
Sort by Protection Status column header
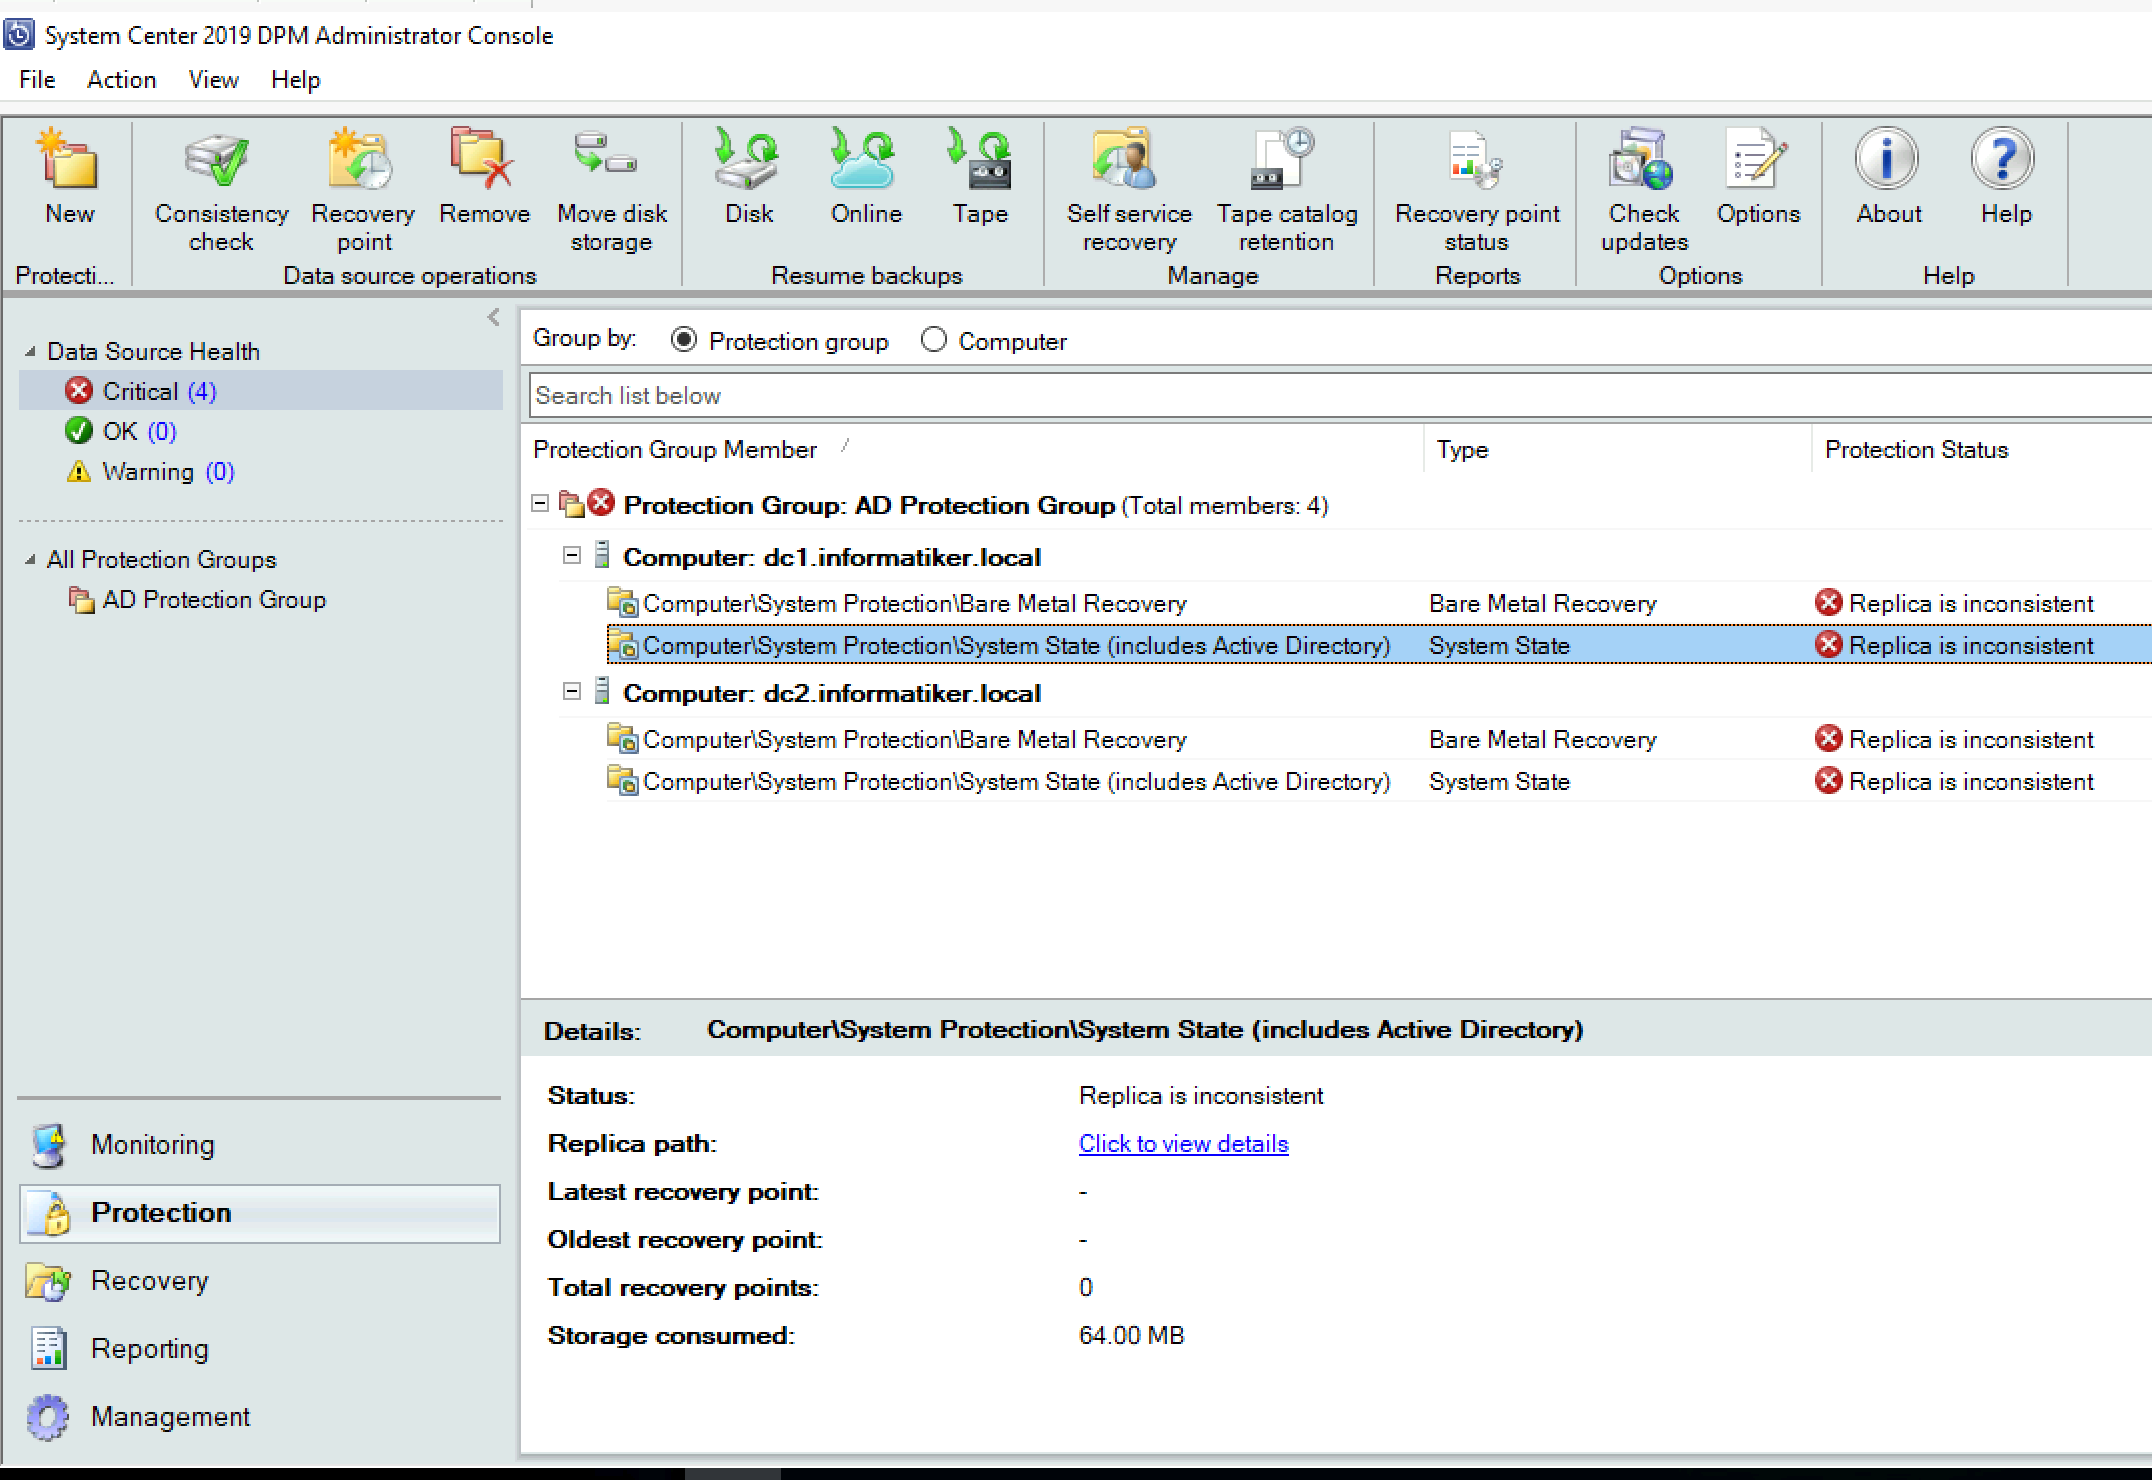(1981, 449)
